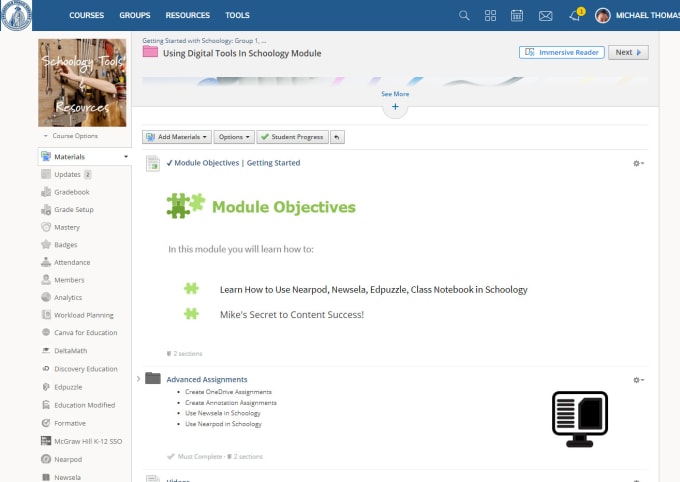Screen dimensions: 680x482
Task: Click the "Use Newsela in Schoology" bullet
Action: (x=222, y=413)
